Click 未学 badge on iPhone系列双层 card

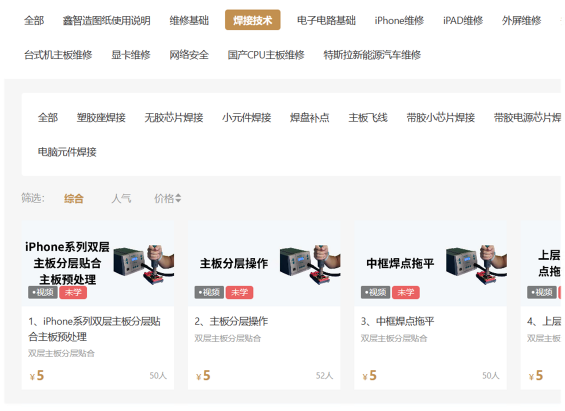73,292
